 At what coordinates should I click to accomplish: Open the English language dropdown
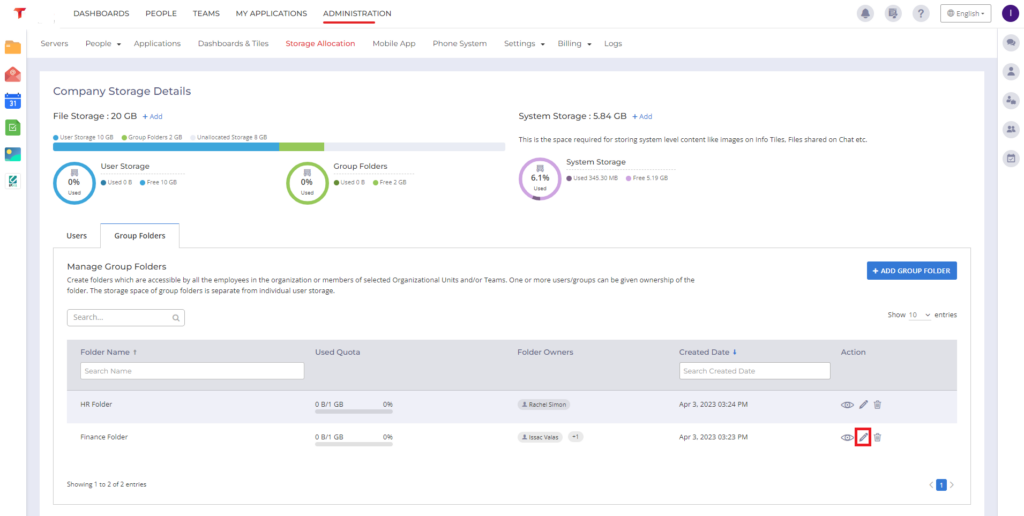(965, 13)
